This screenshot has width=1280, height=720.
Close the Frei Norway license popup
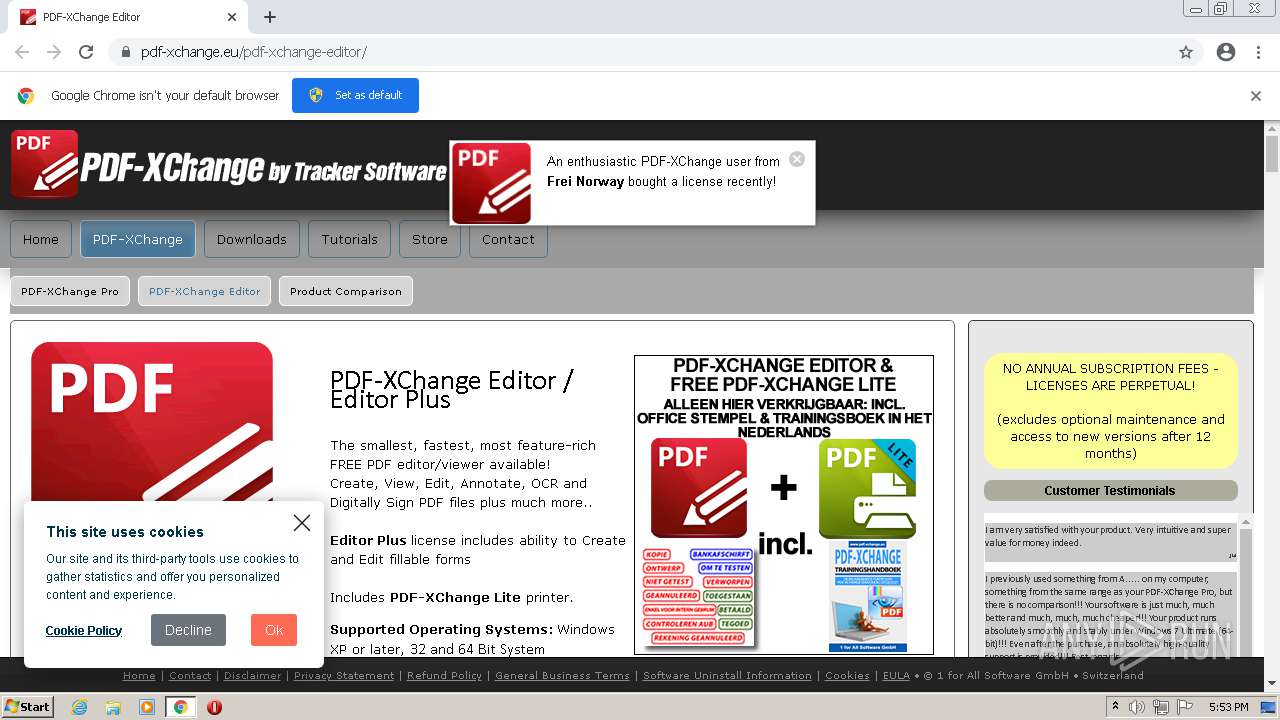click(797, 159)
